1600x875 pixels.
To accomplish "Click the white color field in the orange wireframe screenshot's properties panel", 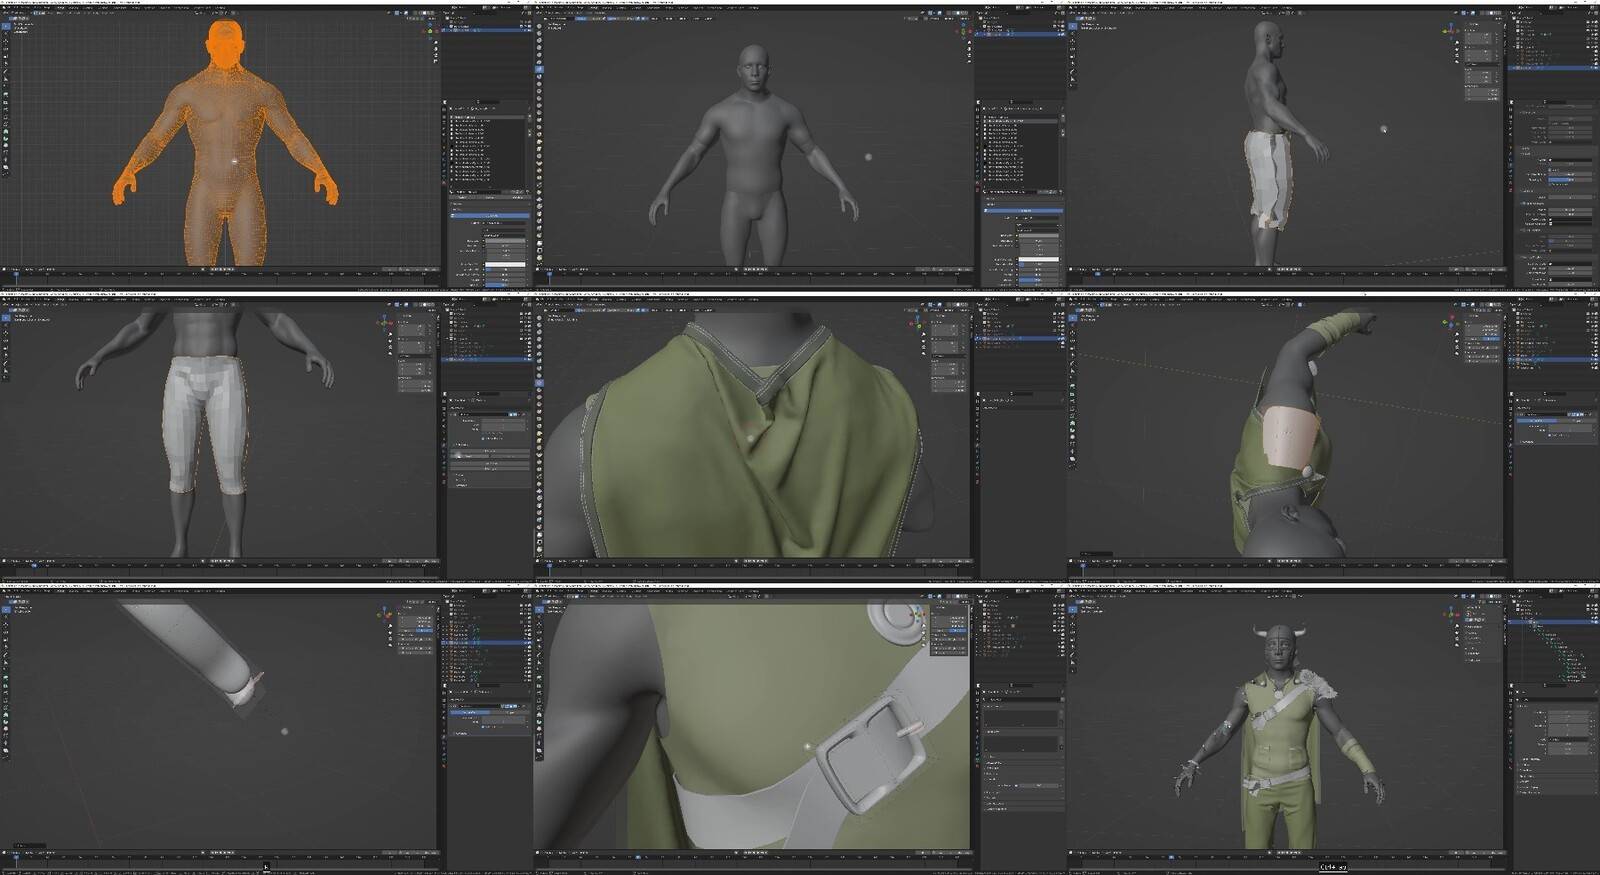I will pyautogui.click(x=505, y=263).
